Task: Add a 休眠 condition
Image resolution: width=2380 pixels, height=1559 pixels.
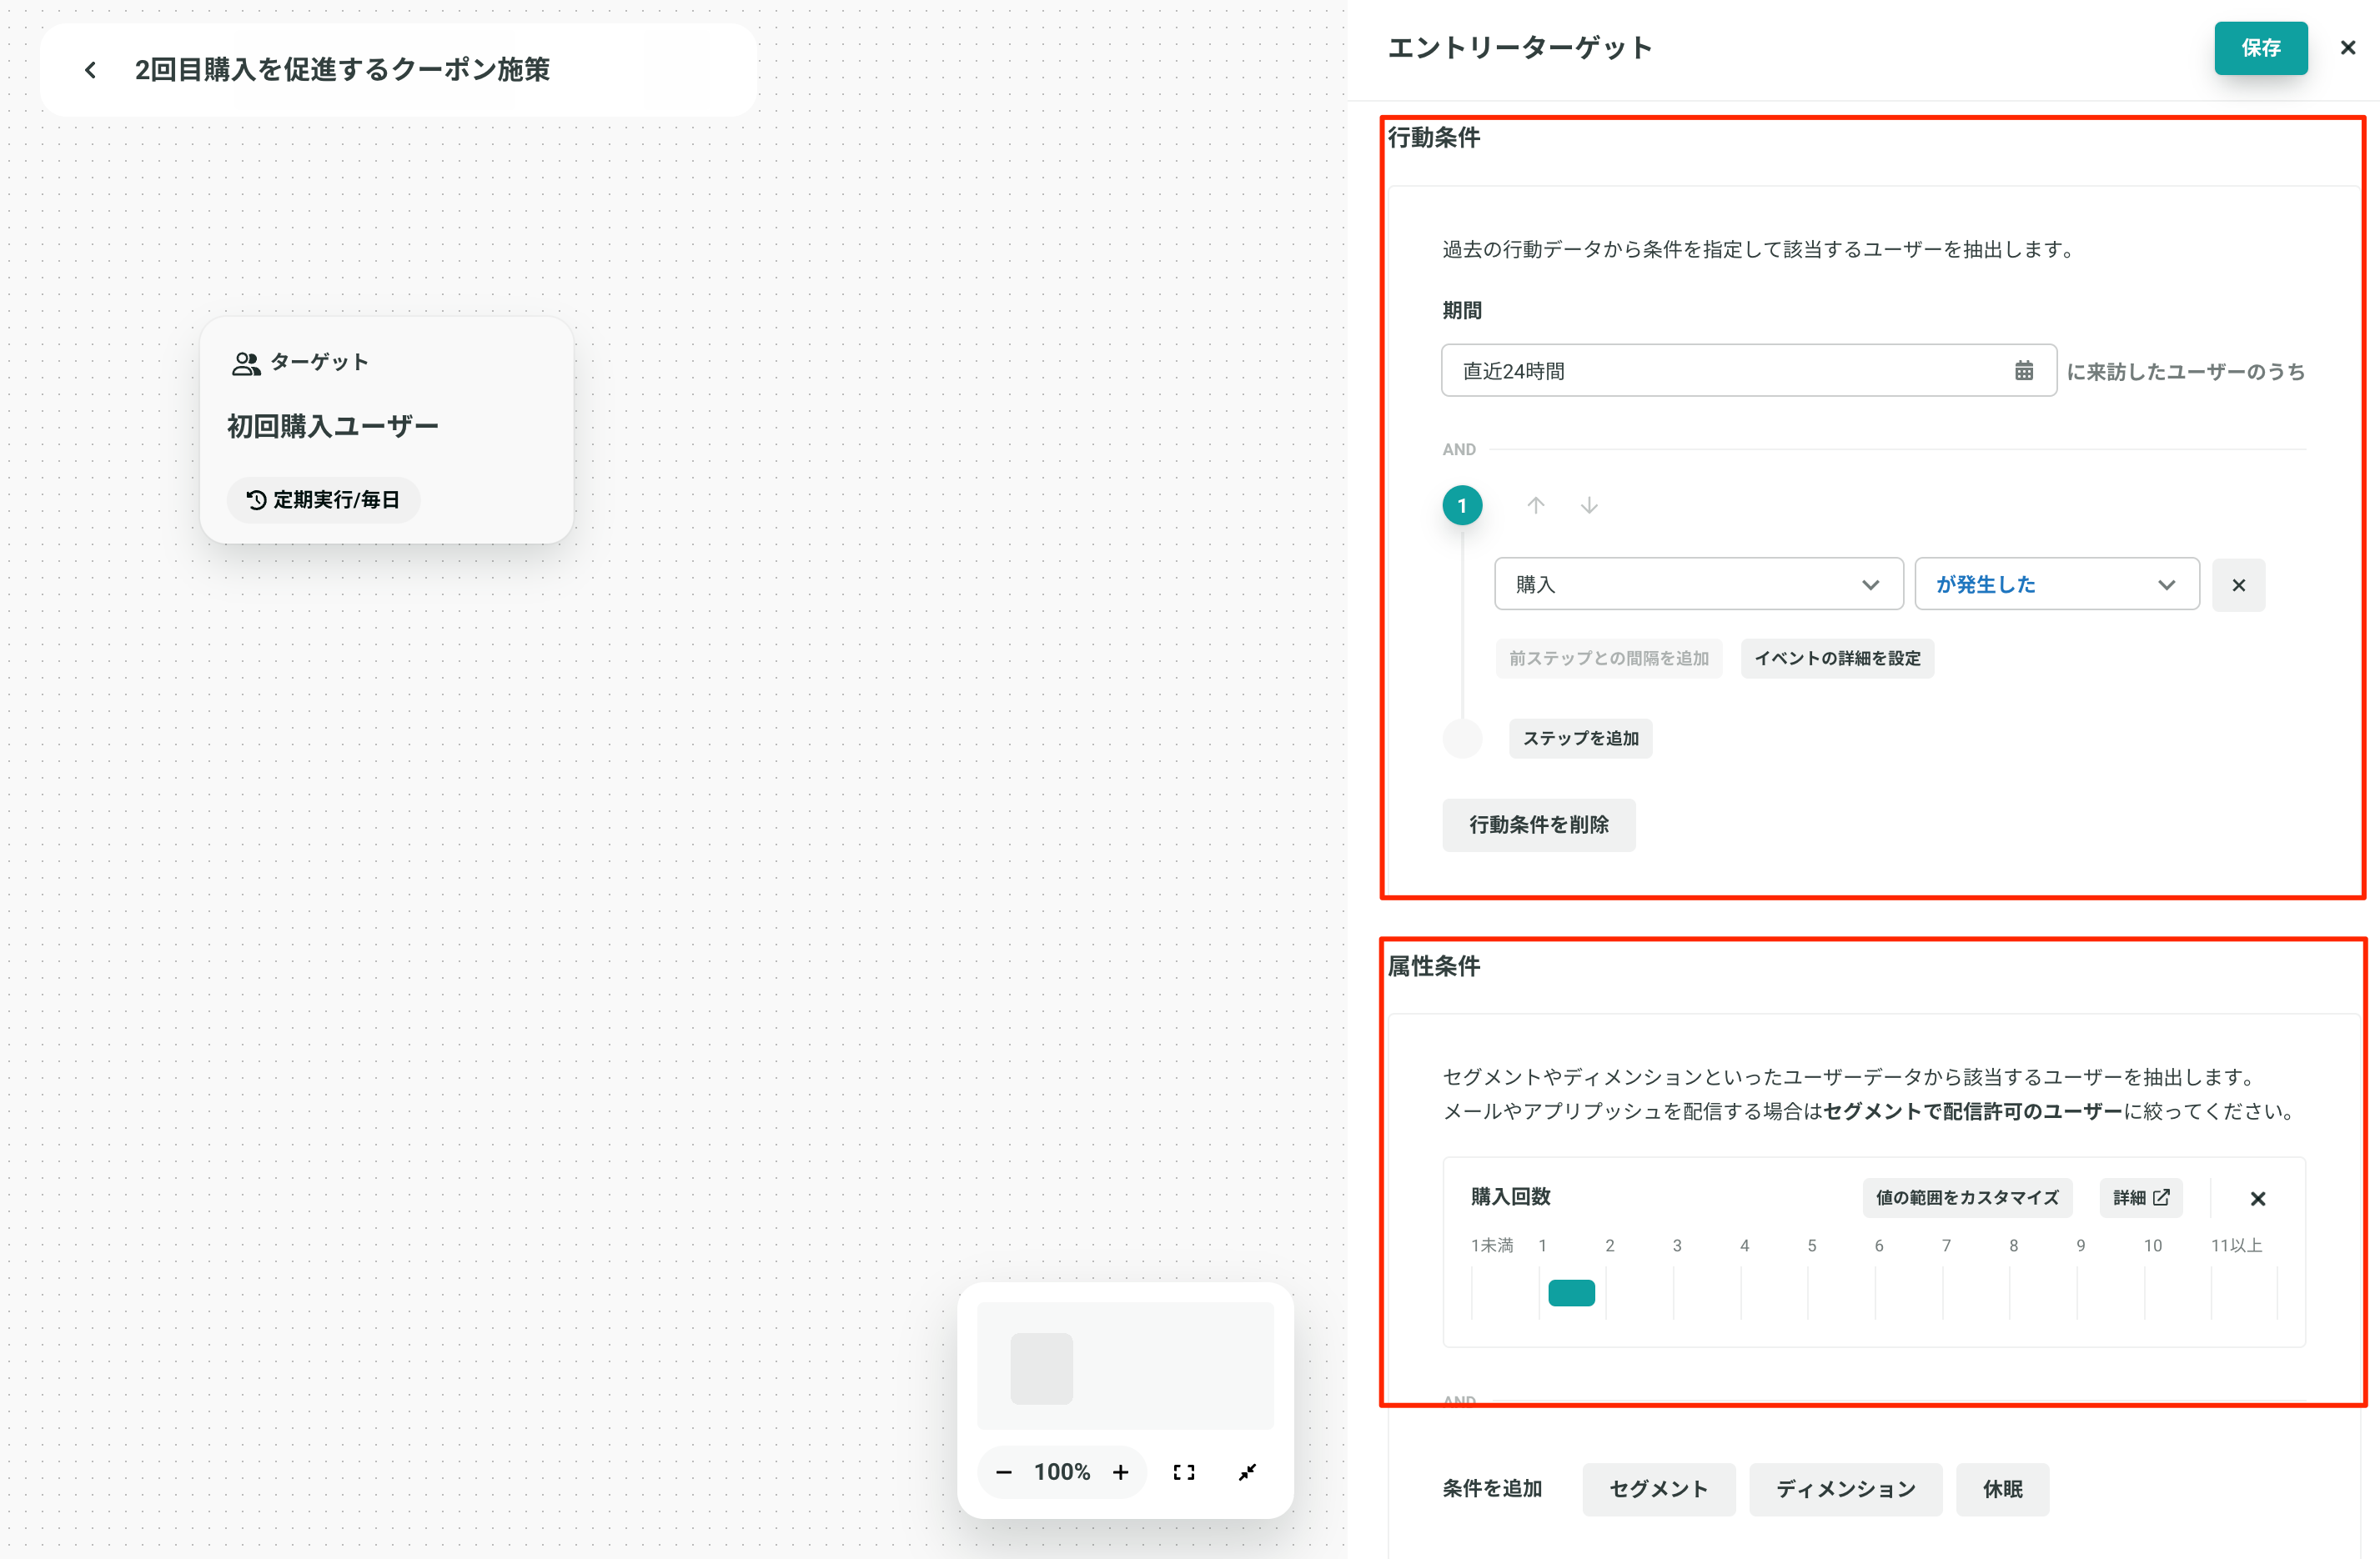Action: point(2002,1490)
